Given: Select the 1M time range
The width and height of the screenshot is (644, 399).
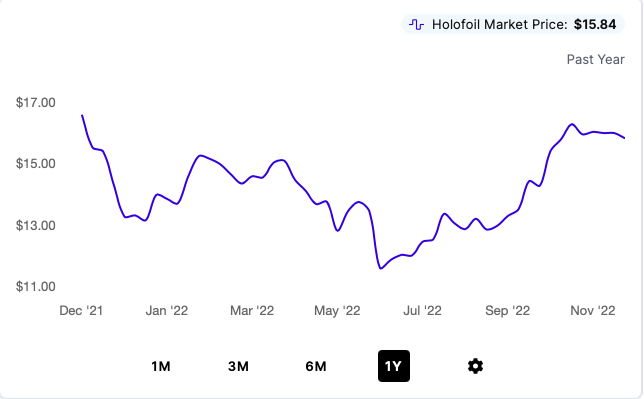Looking at the screenshot, I should point(161,366).
